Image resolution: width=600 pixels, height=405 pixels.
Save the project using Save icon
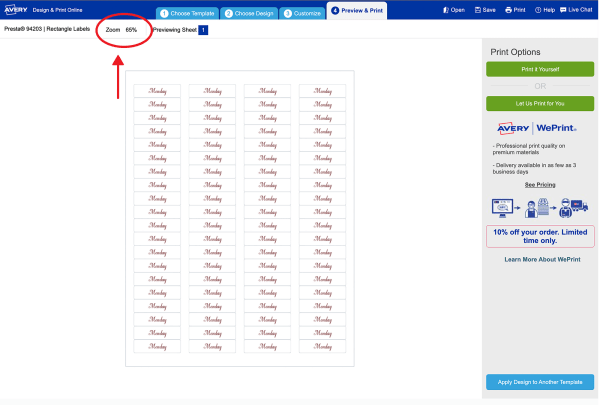[x=484, y=10]
